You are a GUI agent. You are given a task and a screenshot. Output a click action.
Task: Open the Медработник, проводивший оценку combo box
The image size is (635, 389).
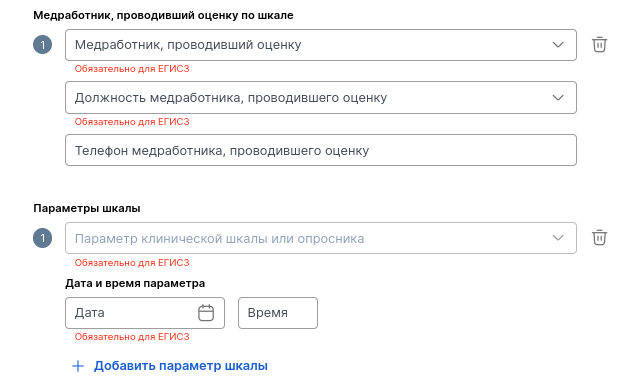tap(321, 45)
